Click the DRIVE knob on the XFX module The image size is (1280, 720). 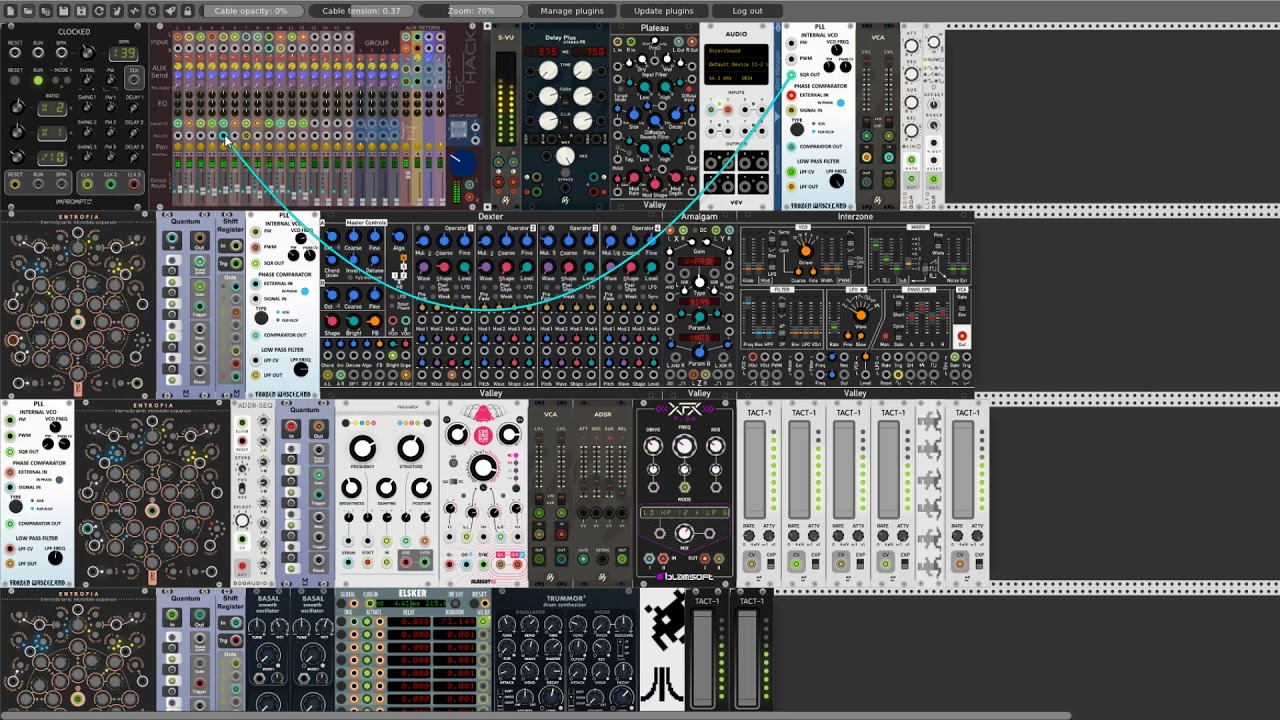pos(653,446)
